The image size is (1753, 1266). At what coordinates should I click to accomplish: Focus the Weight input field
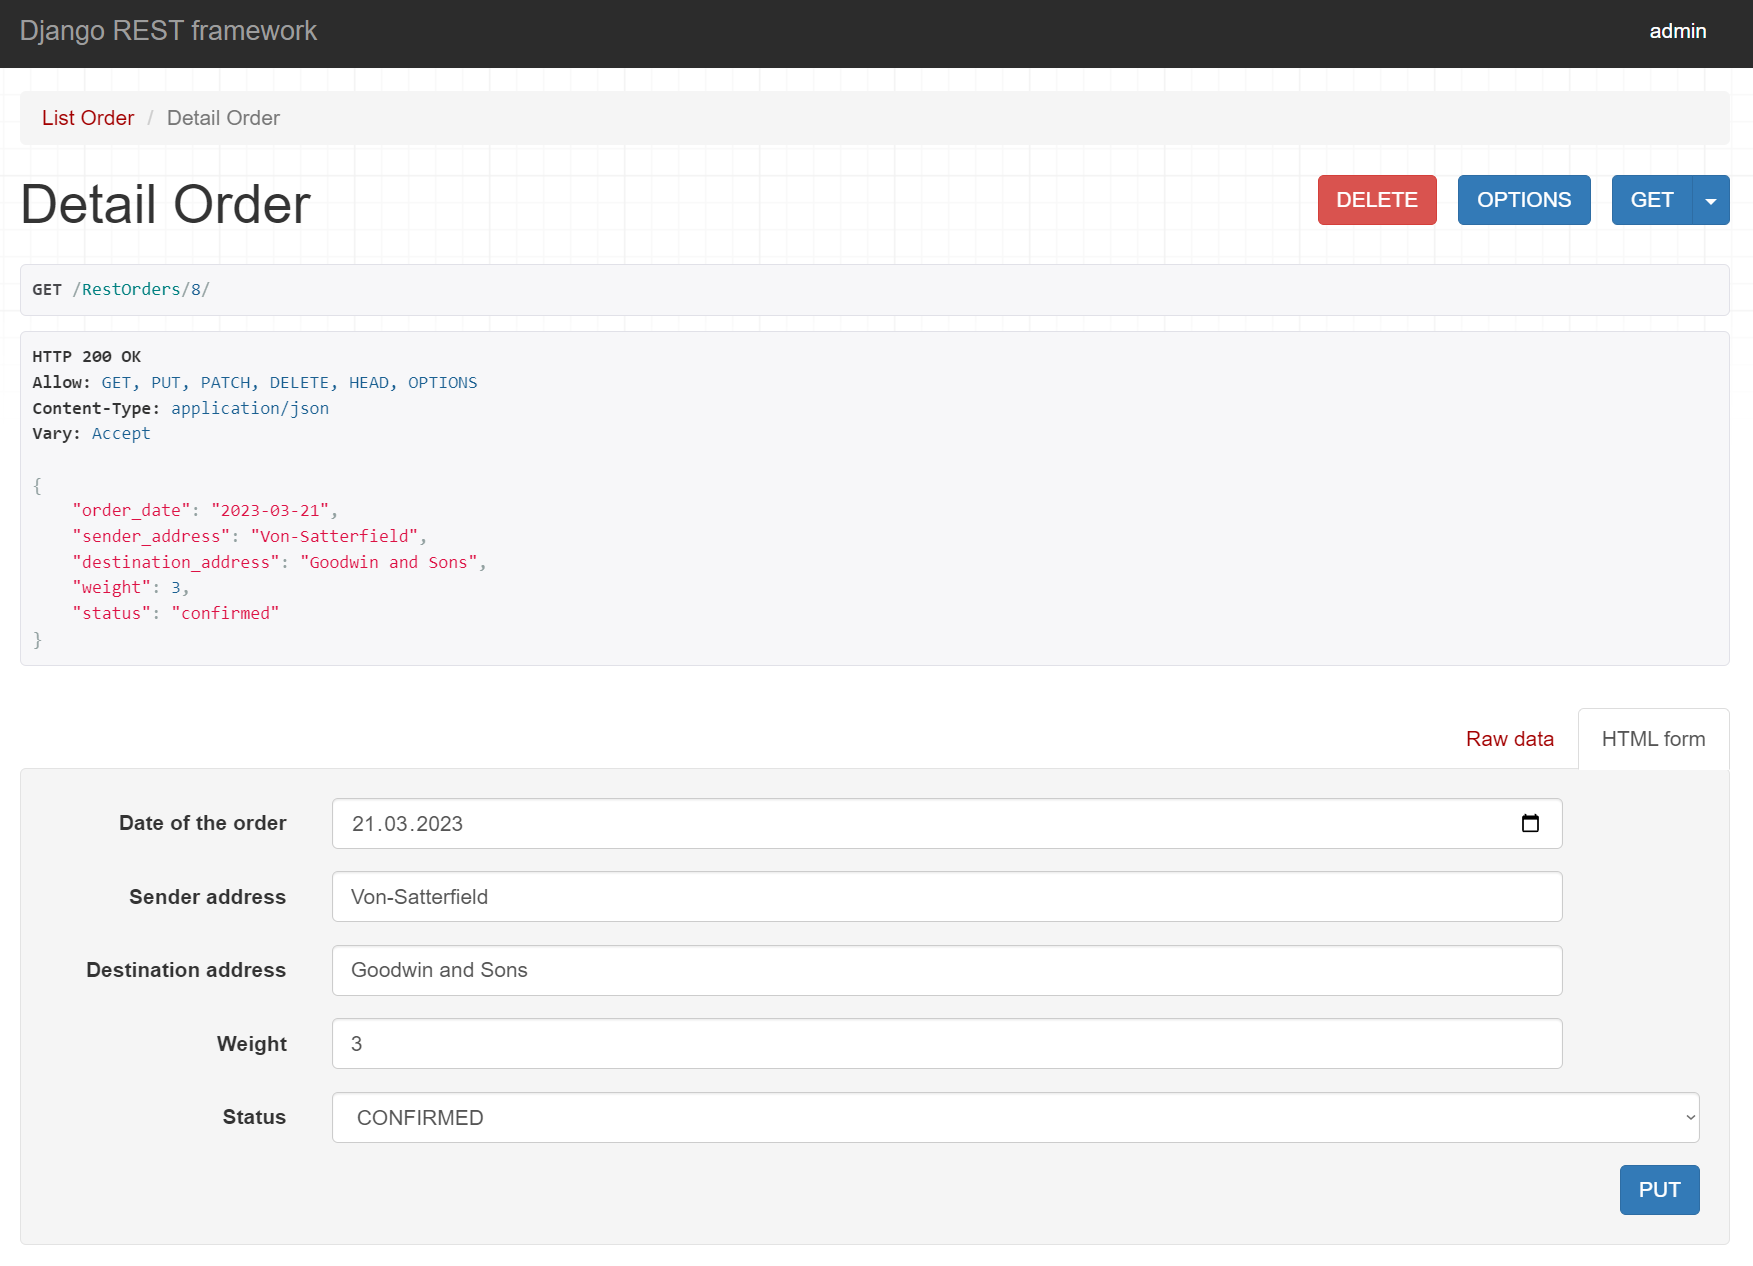point(946,1044)
